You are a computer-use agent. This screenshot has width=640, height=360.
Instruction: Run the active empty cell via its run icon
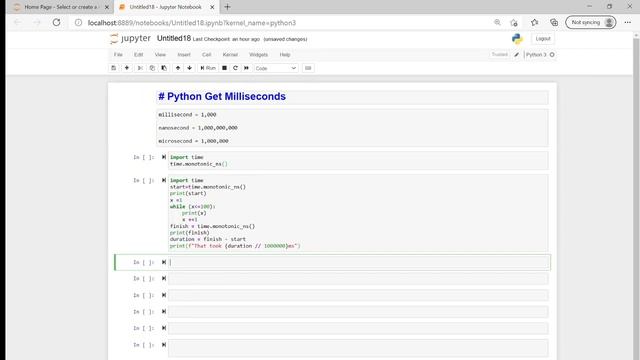pyautogui.click(x=164, y=262)
